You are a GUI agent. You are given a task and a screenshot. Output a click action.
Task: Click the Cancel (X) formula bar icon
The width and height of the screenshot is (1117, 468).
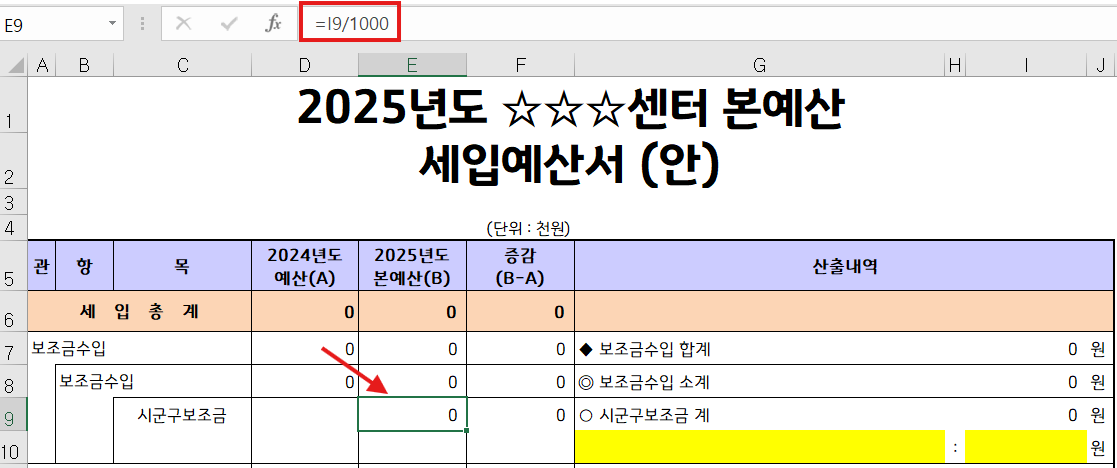click(184, 24)
